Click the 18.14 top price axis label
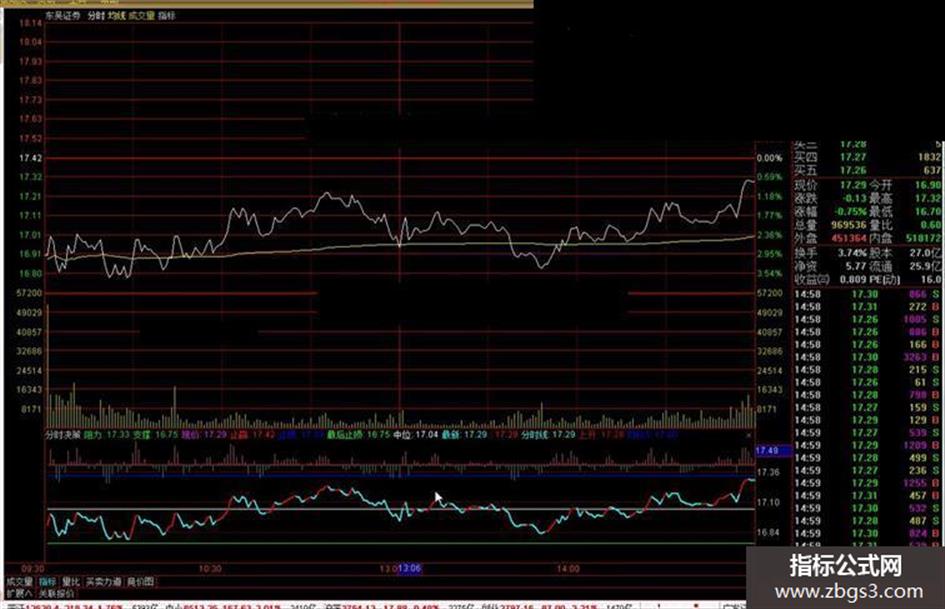This screenshot has height=609, width=945. tap(30, 24)
